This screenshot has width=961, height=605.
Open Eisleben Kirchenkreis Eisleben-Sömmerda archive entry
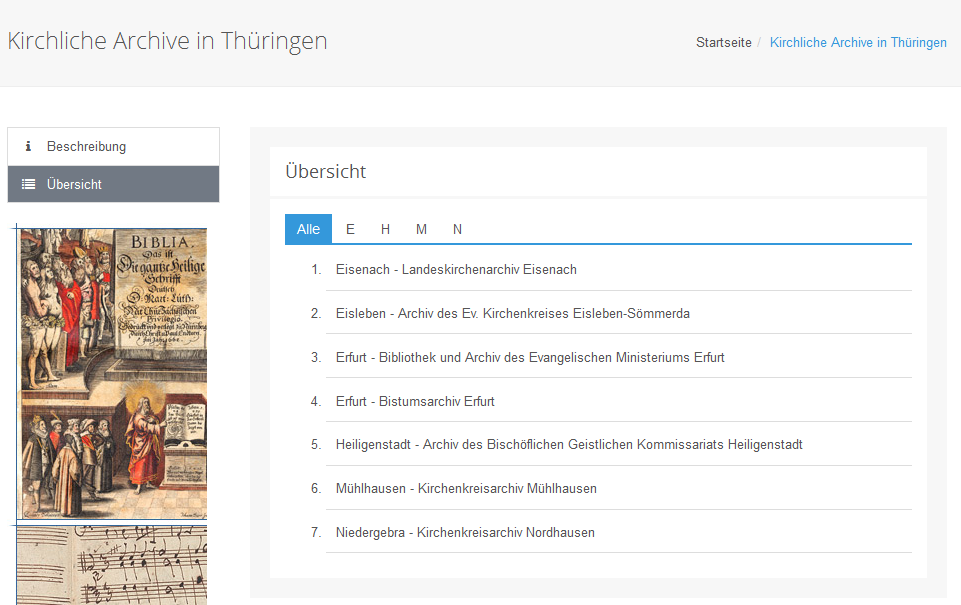[512, 314]
